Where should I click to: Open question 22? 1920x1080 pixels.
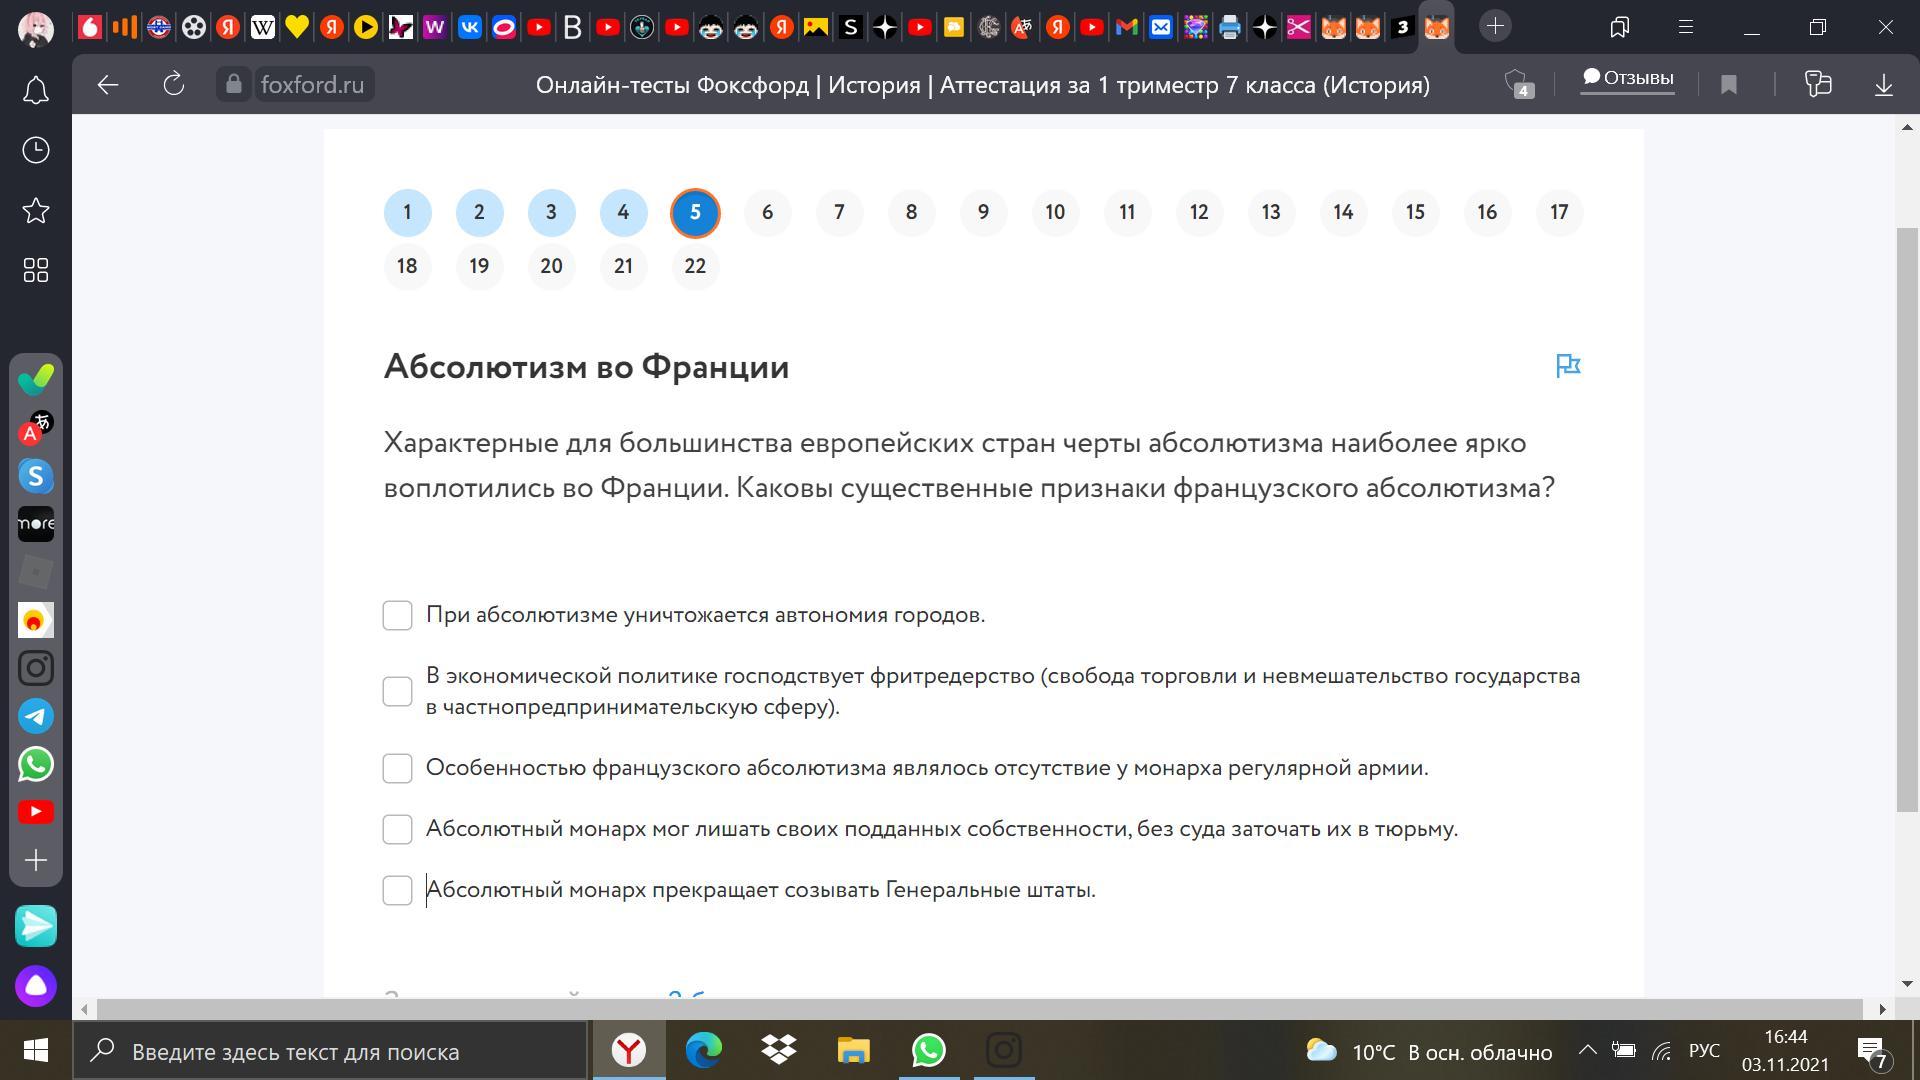click(x=695, y=266)
